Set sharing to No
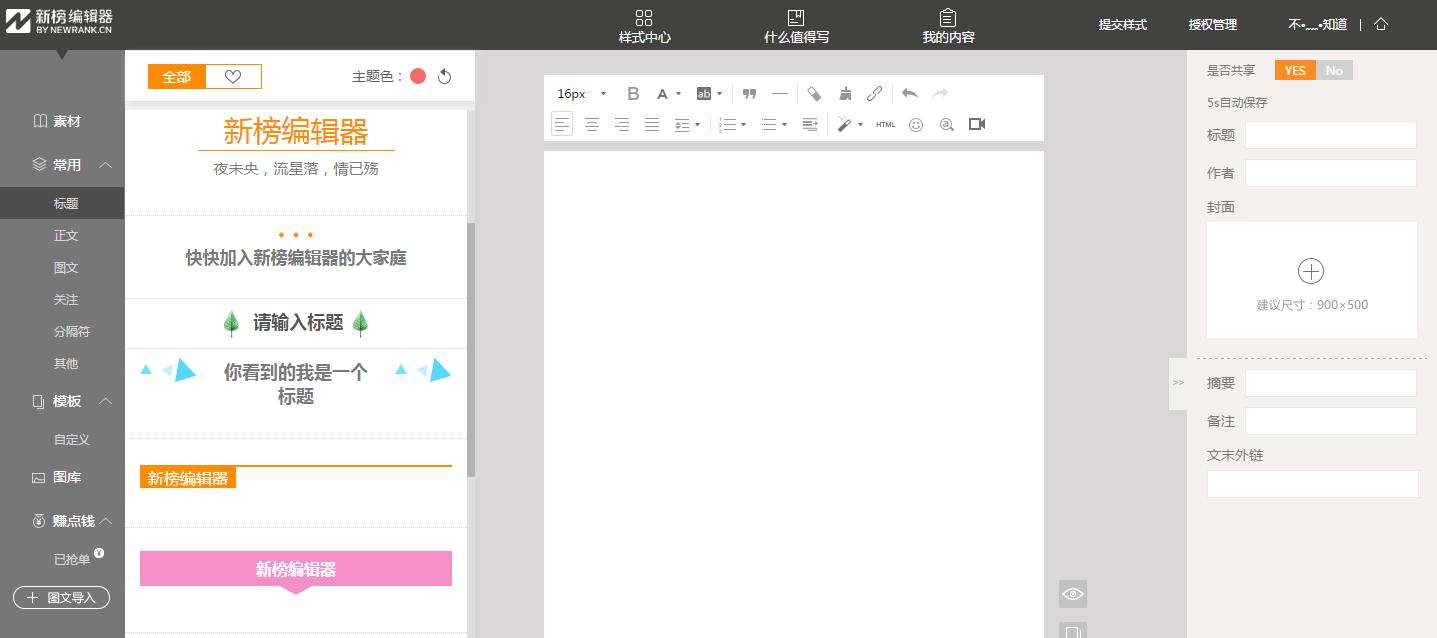Viewport: 1437px width, 638px height. pyautogui.click(x=1334, y=70)
